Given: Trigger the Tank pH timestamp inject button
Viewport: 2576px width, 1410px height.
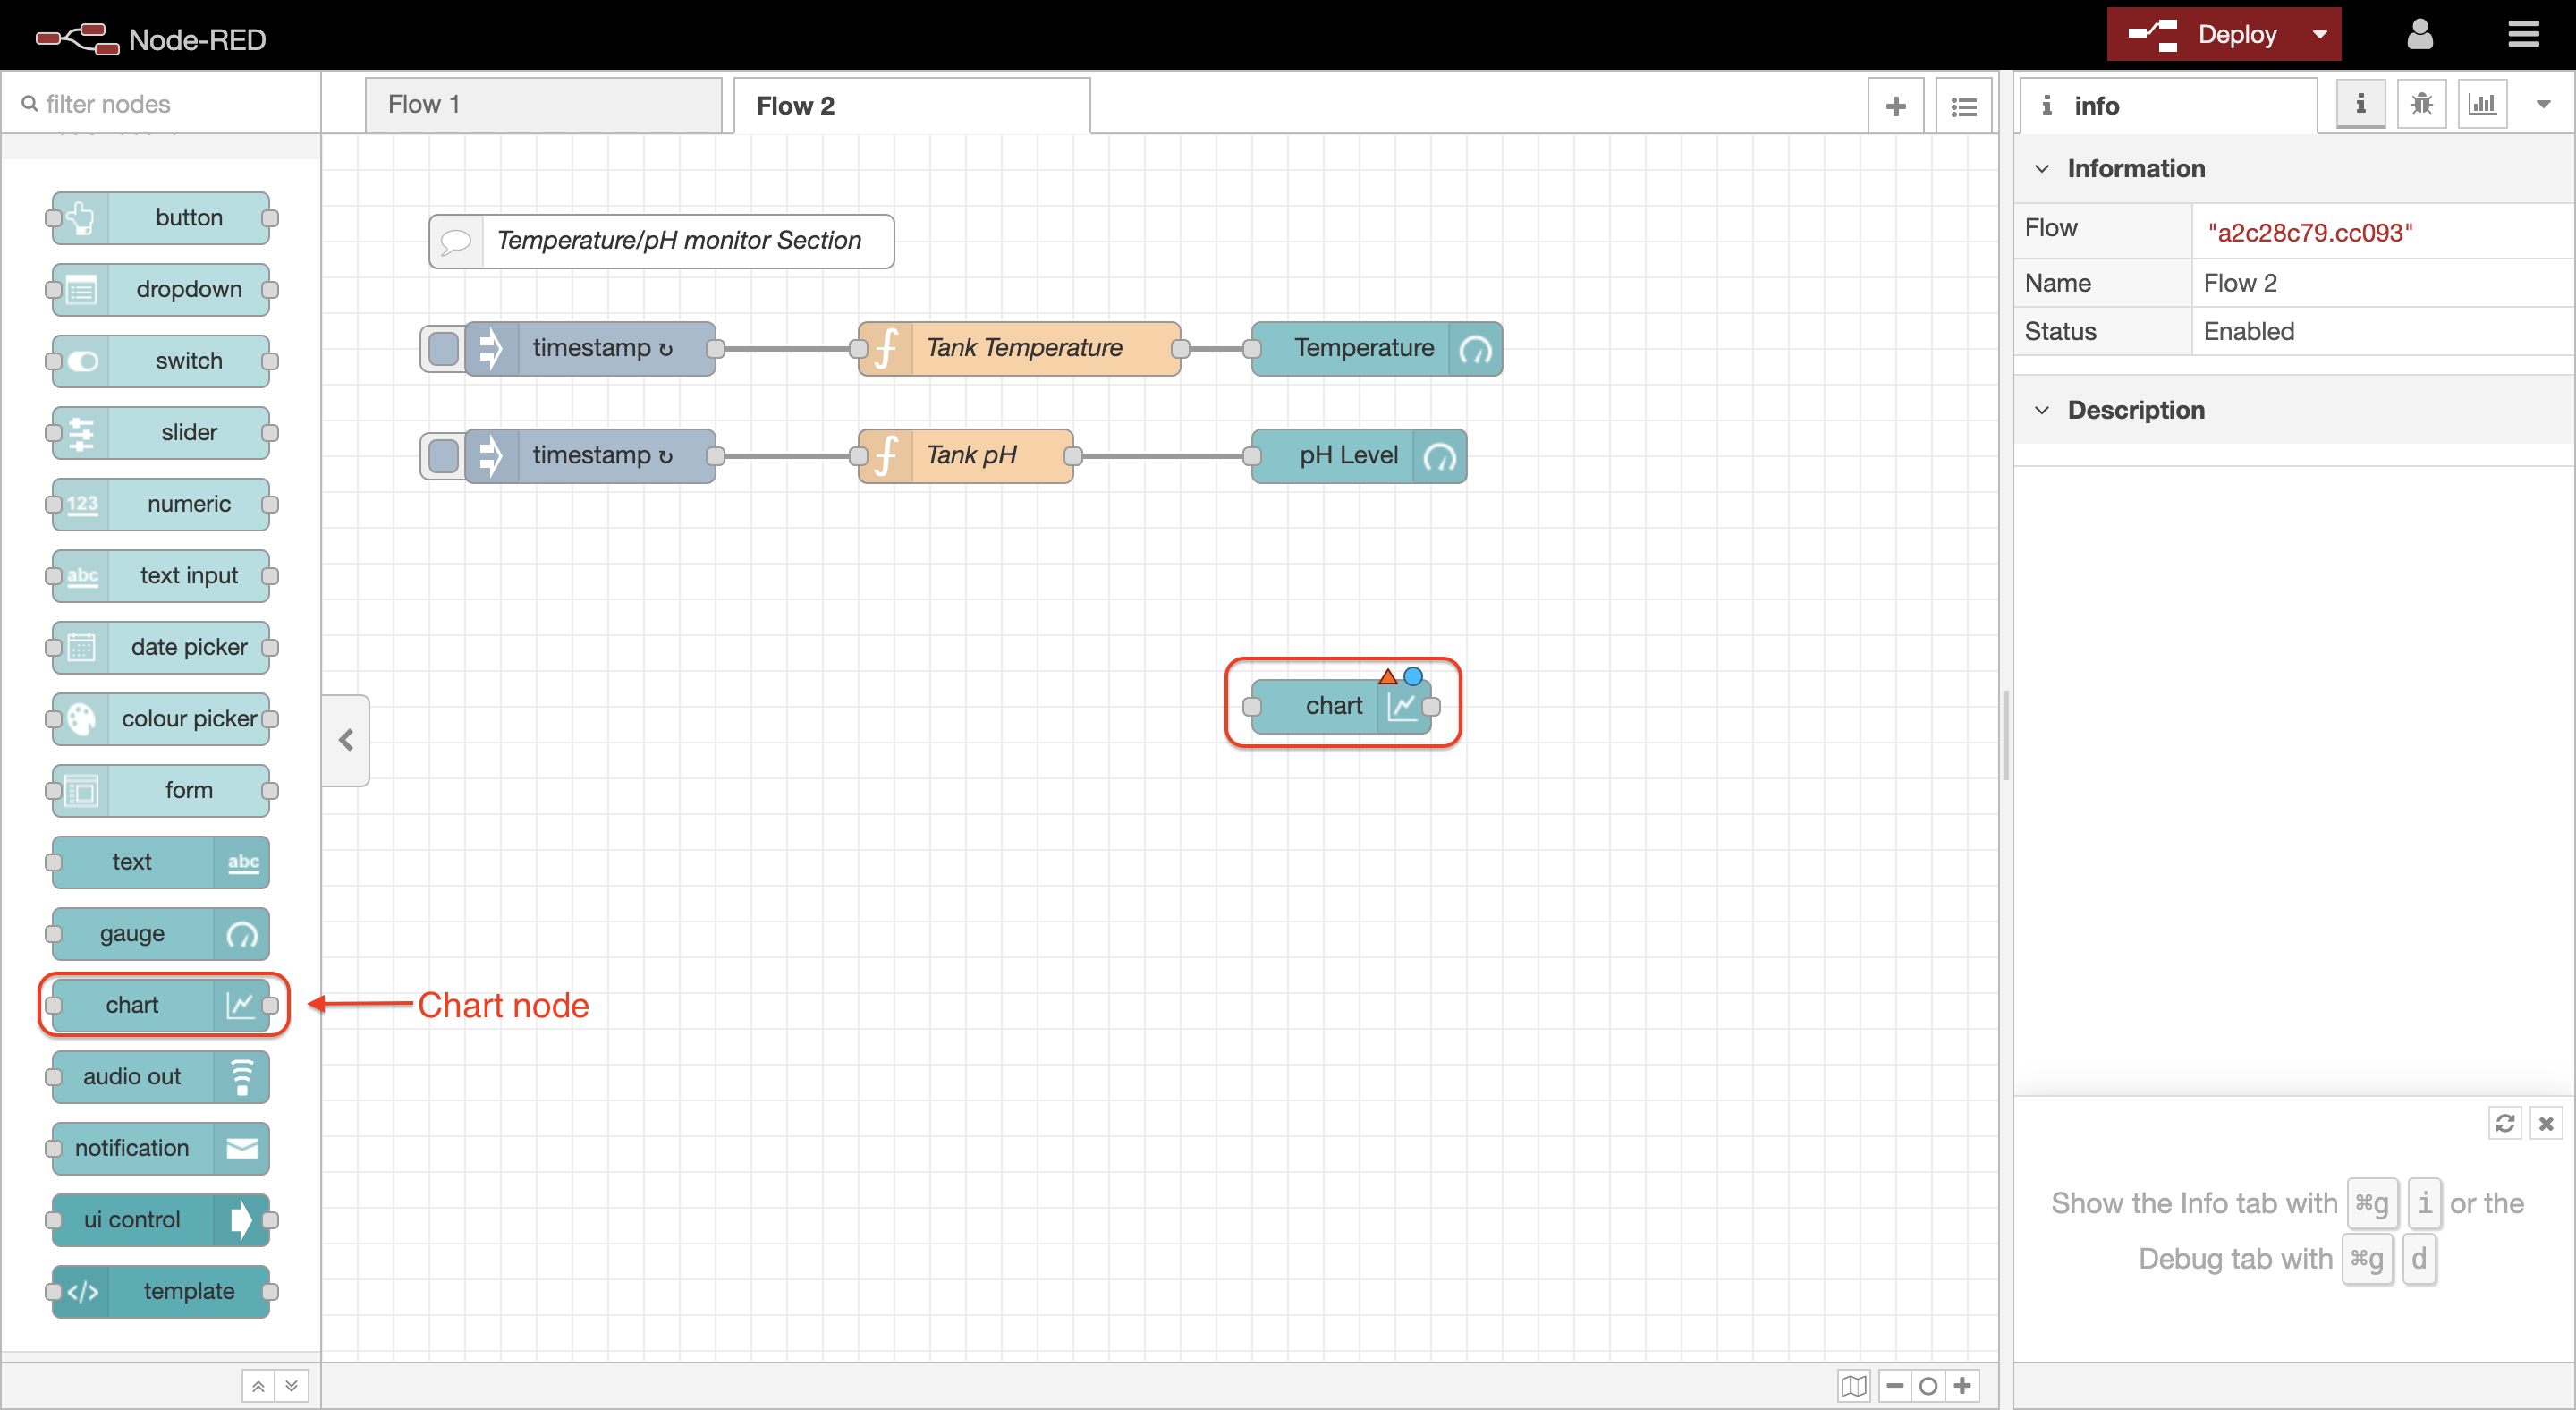Looking at the screenshot, I should click(x=443, y=456).
